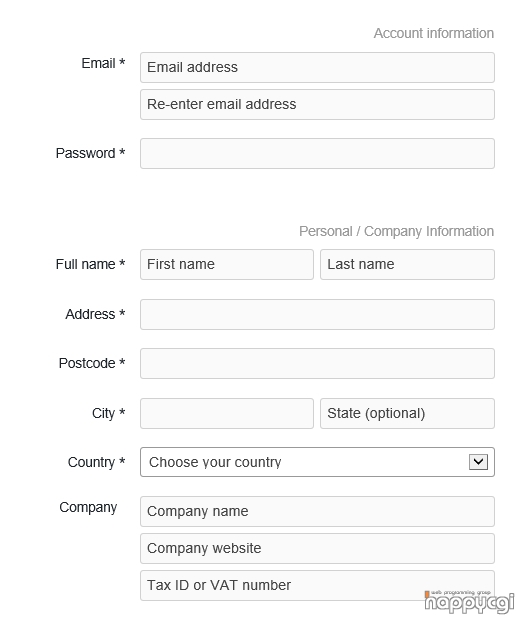Image resolution: width=525 pixels, height=623 pixels.
Task: Click the Full name label
Action: point(91,264)
